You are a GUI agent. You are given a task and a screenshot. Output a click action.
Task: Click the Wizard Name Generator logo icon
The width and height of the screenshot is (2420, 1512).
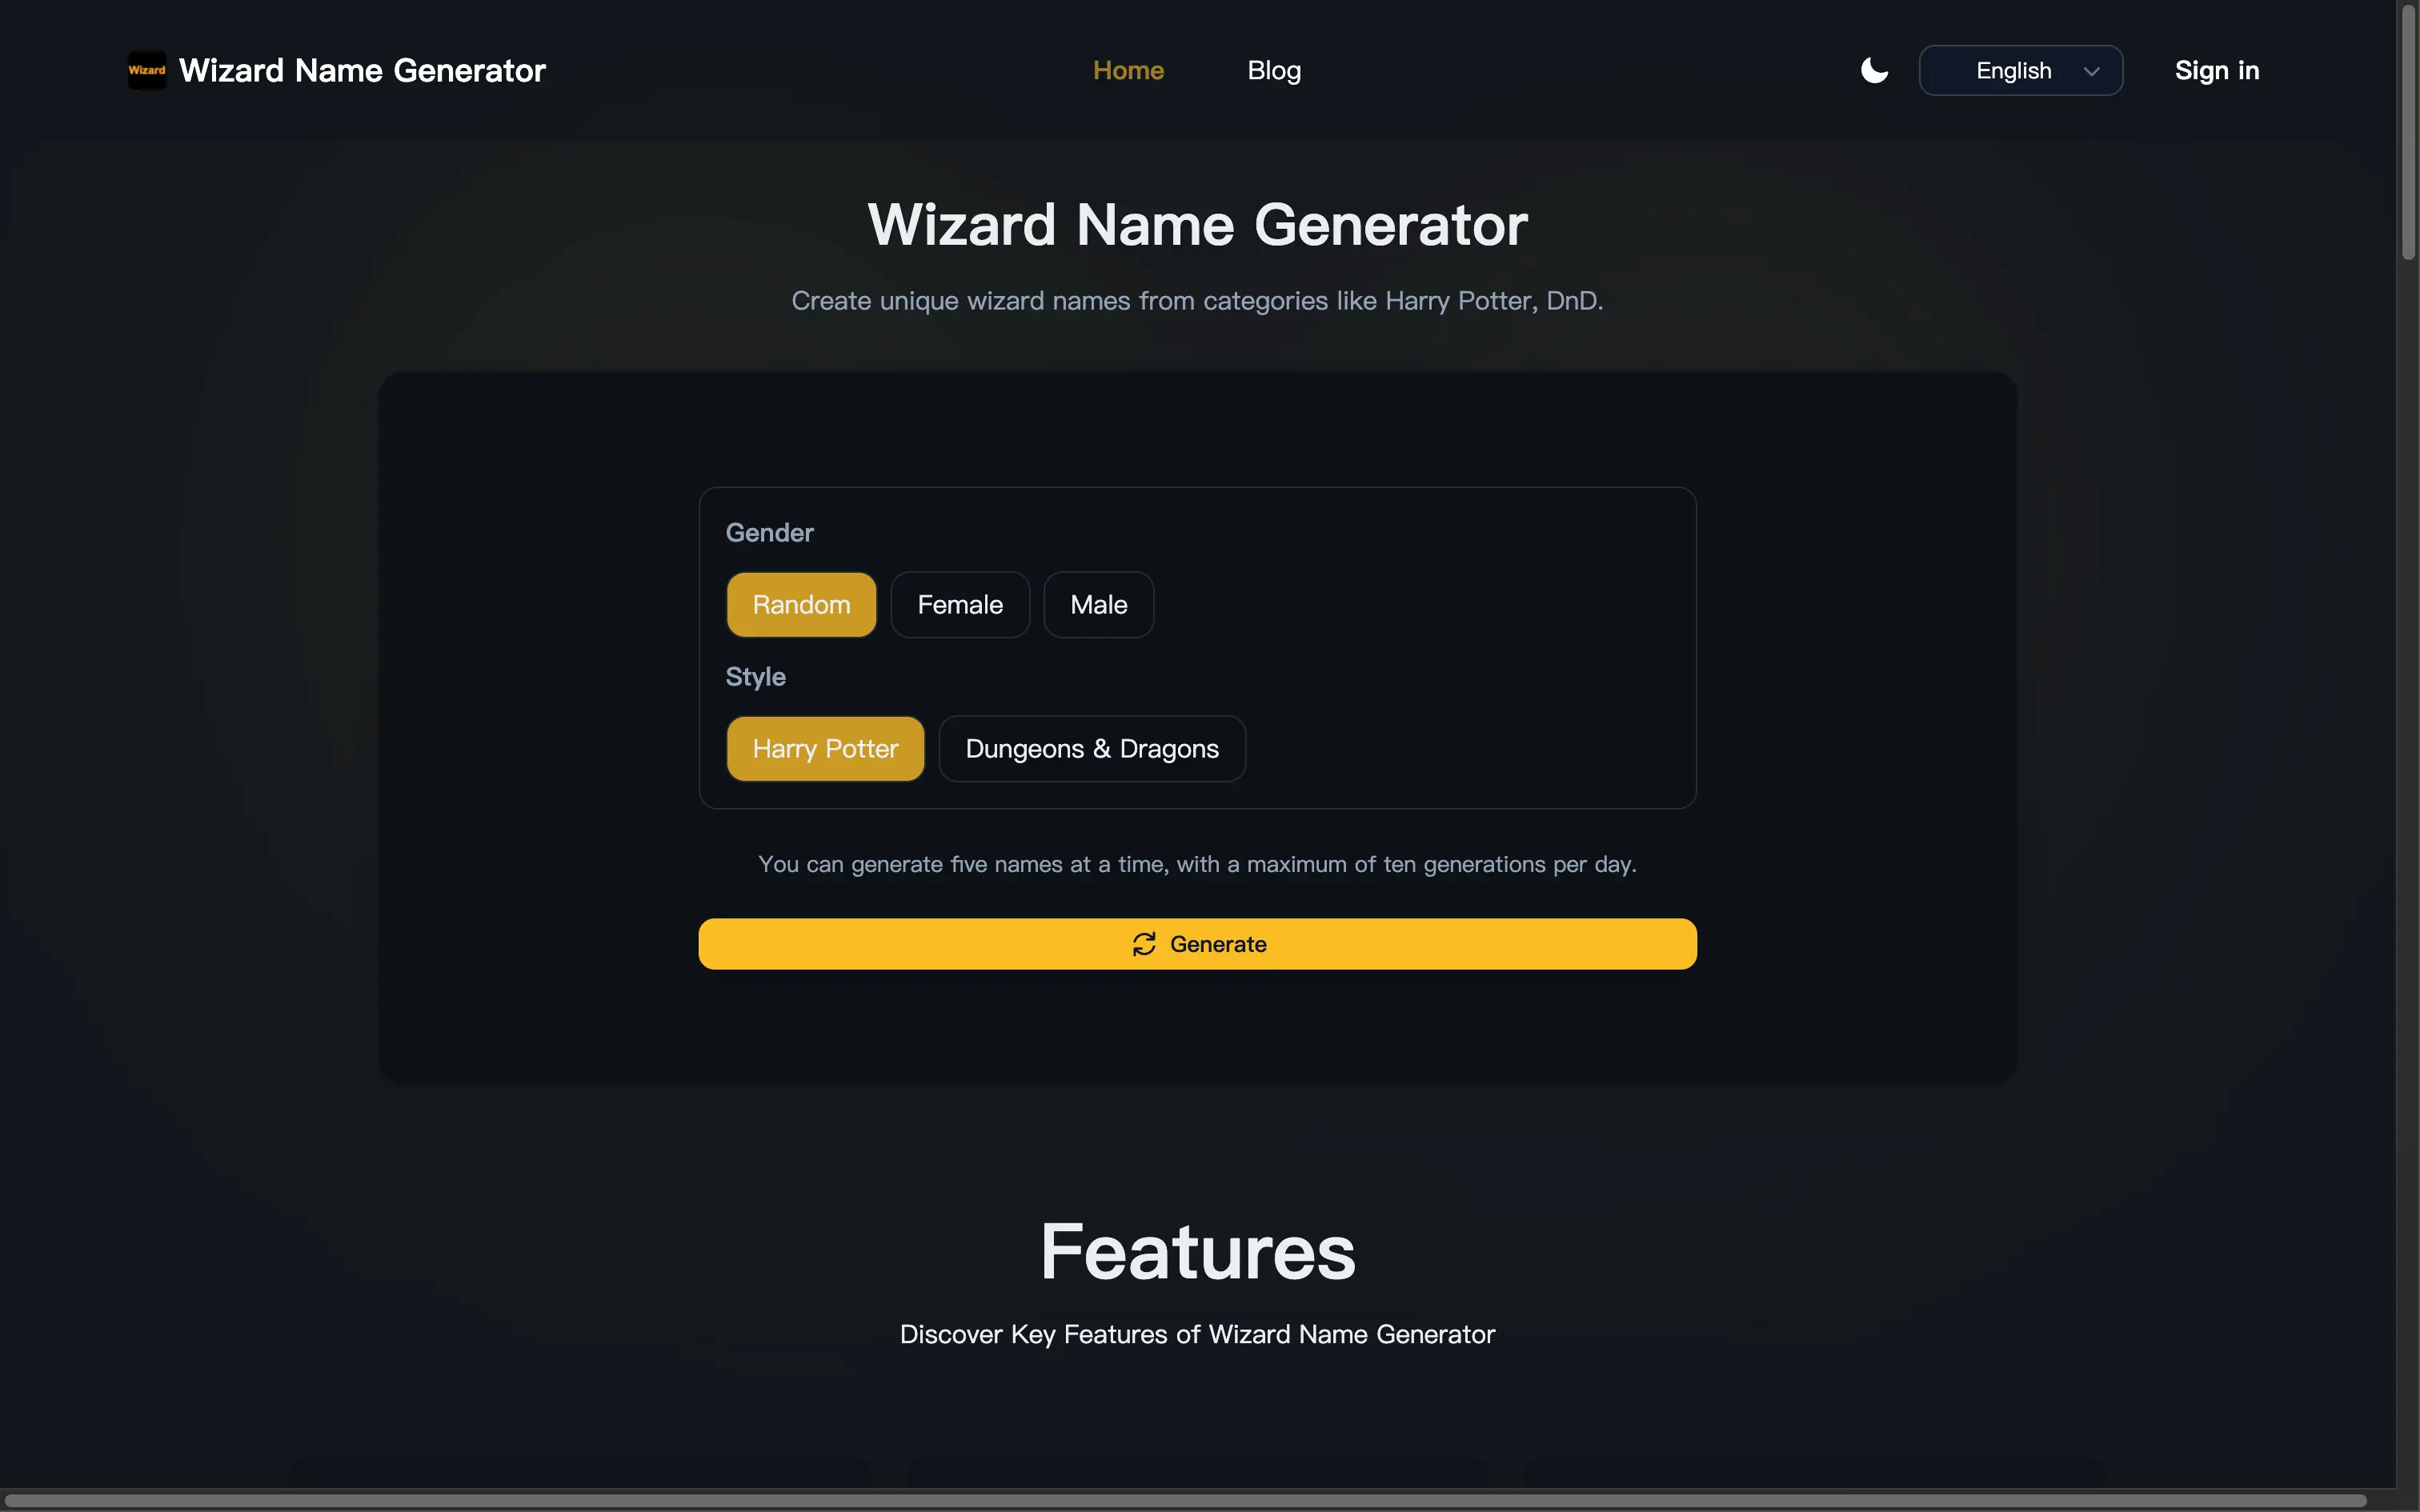tap(146, 70)
